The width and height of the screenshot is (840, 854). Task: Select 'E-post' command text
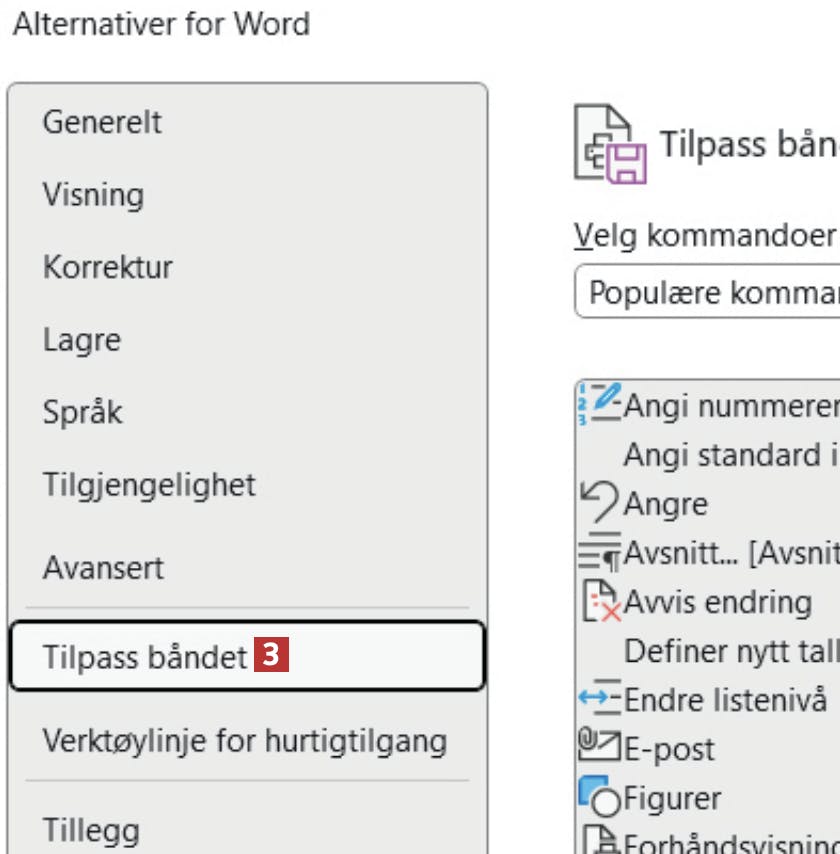(669, 749)
